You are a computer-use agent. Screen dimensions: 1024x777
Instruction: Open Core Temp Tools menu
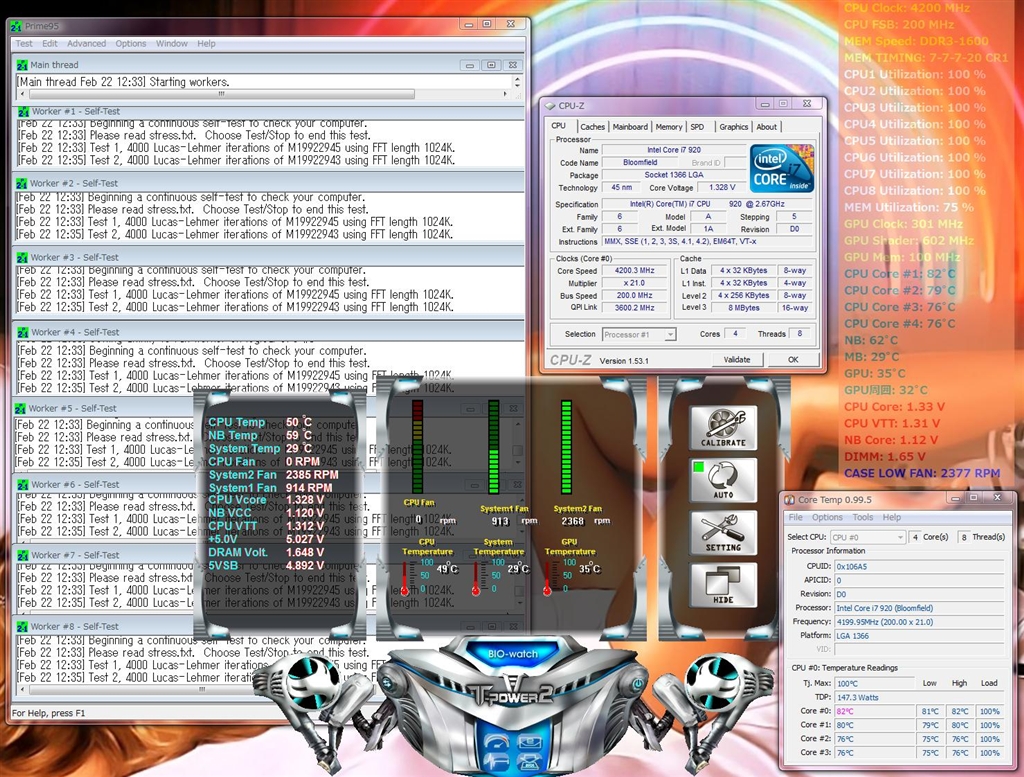pos(863,517)
